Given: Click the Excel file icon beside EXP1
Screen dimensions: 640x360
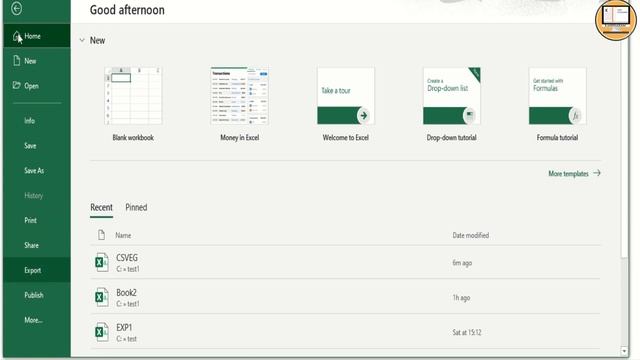Looking at the screenshot, I should click(x=102, y=332).
